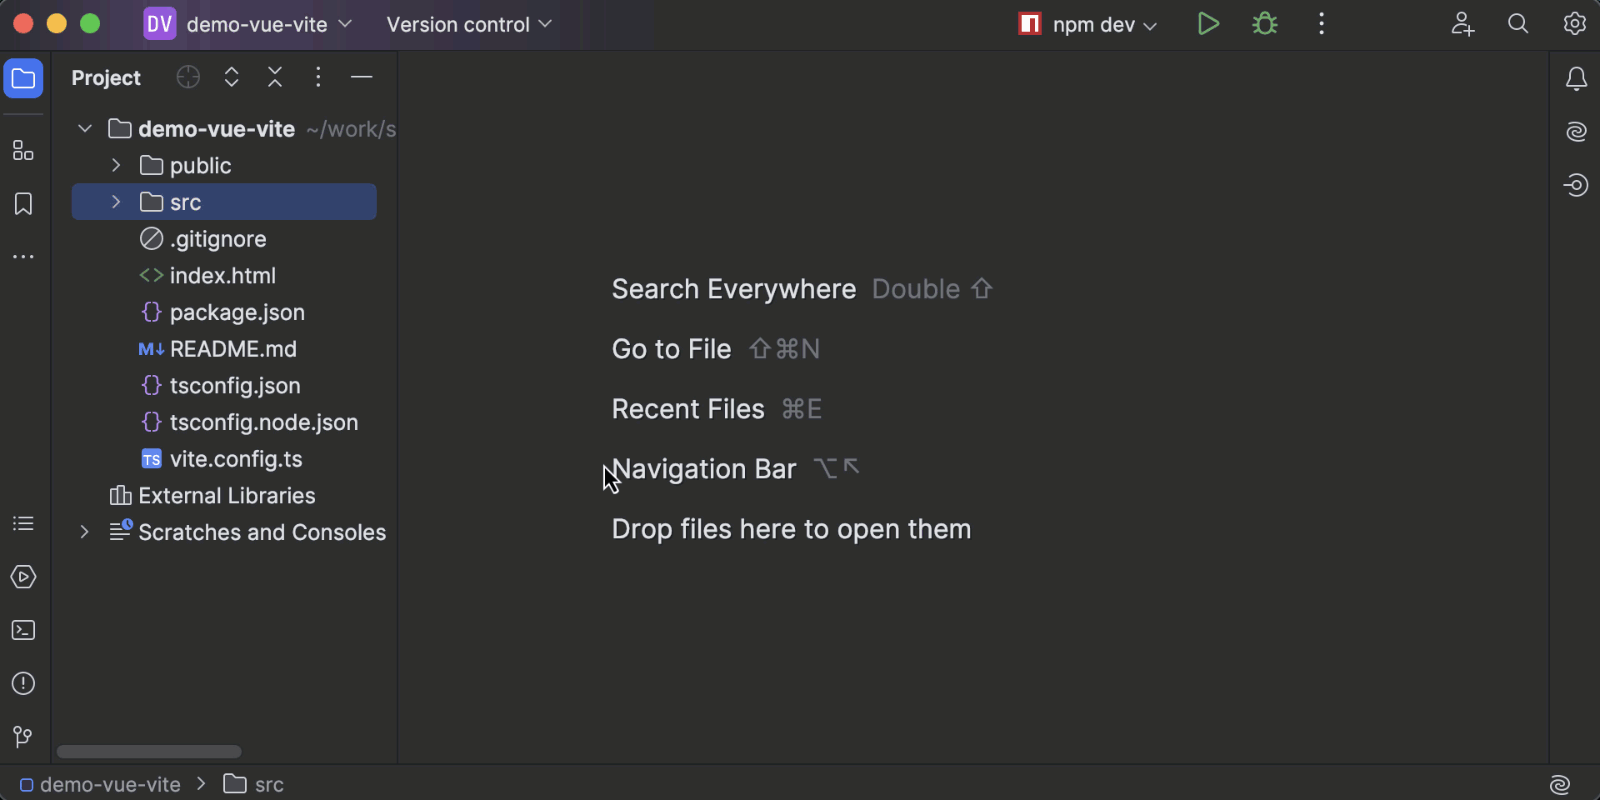This screenshot has height=800, width=1600.
Task: Hide the Project panel with minimize dash
Action: click(362, 77)
